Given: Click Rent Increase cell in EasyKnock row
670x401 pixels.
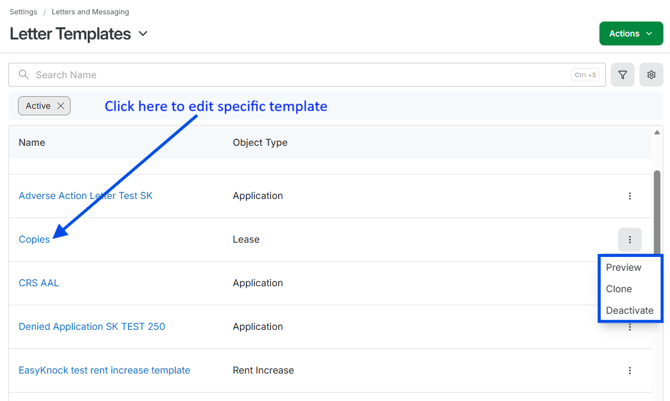Looking at the screenshot, I should (x=263, y=370).
